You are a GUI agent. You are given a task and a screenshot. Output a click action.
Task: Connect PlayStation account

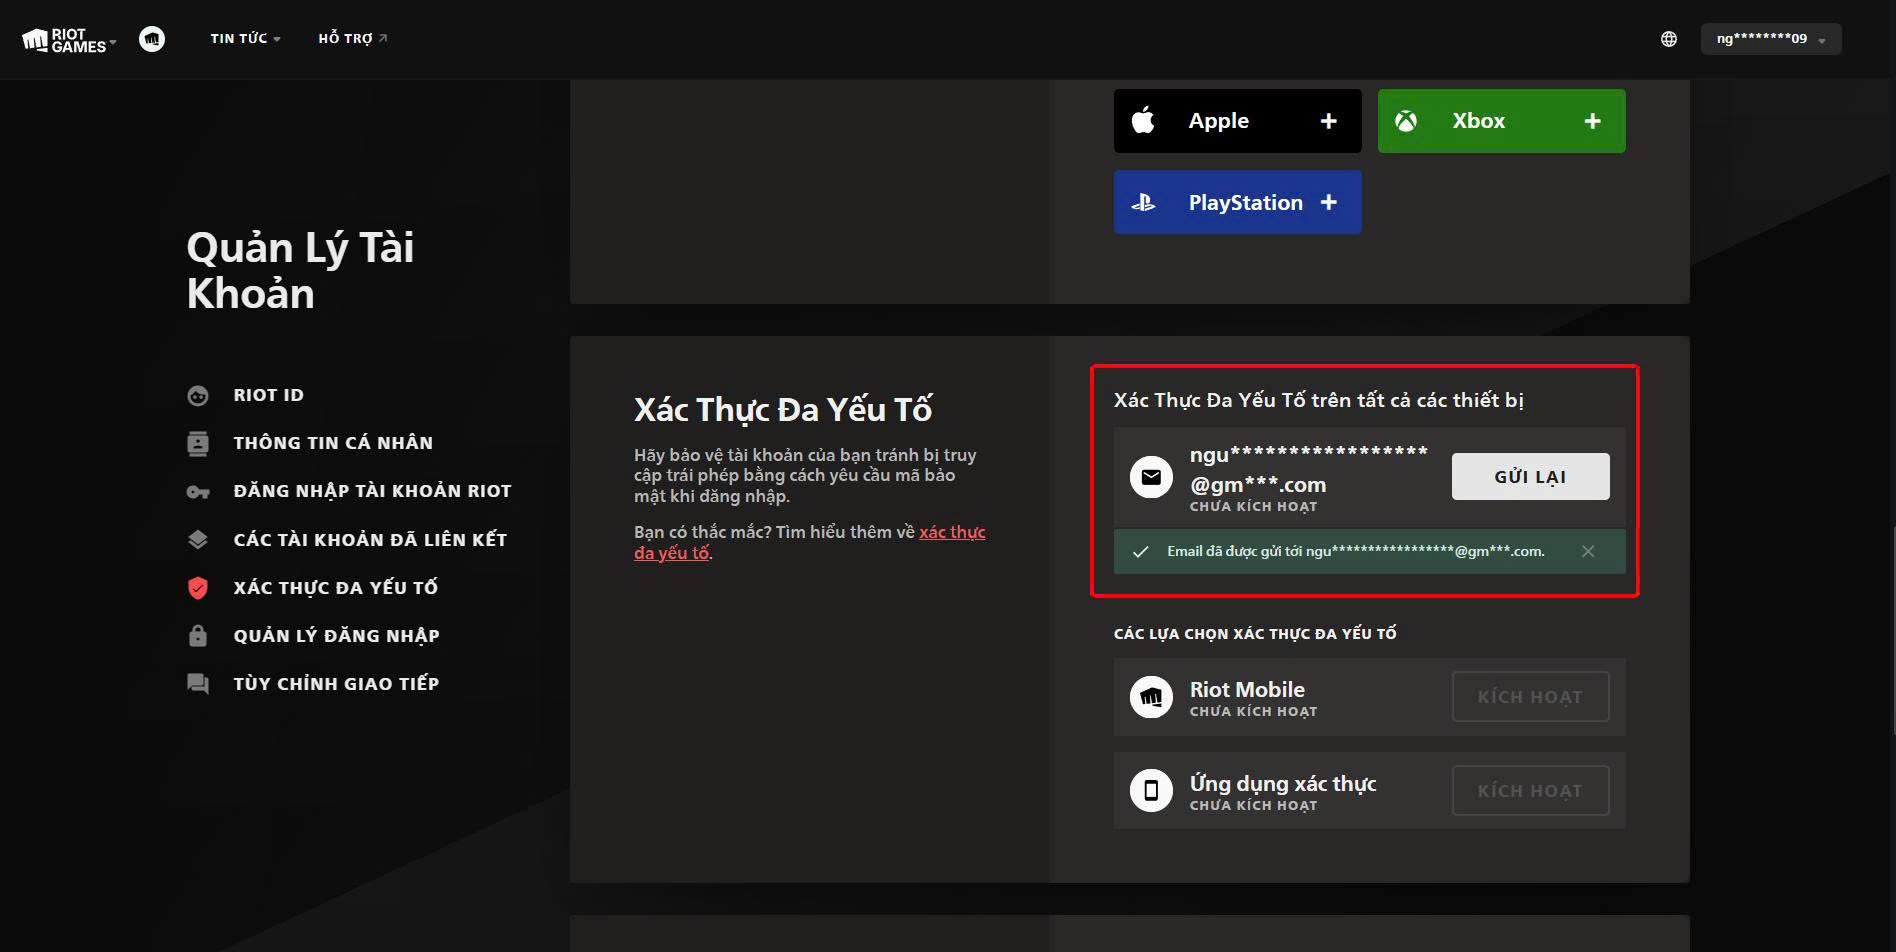[x=1237, y=203]
